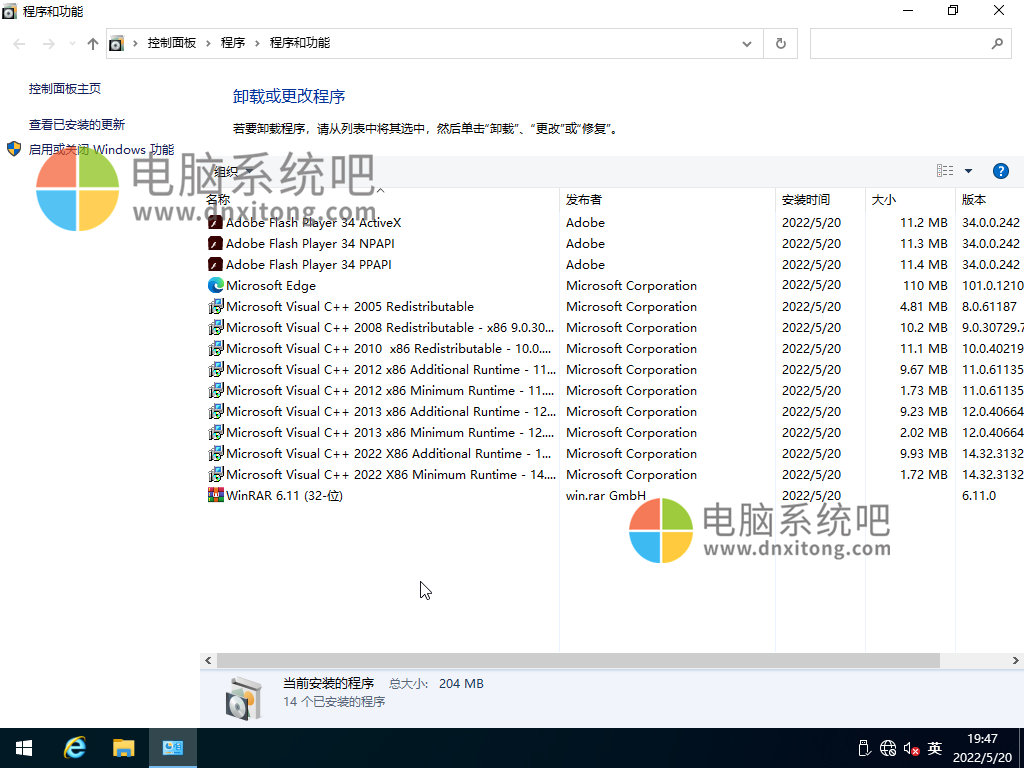This screenshot has width=1024, height=768.
Task: Click the up-directory arrow
Action: [93, 43]
